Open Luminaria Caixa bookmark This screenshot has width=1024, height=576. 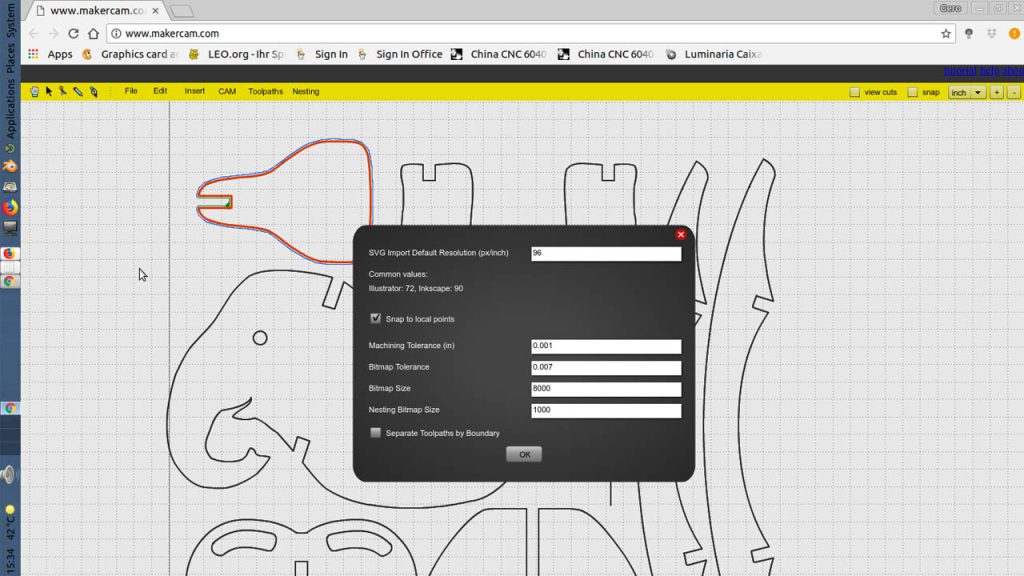click(714, 54)
